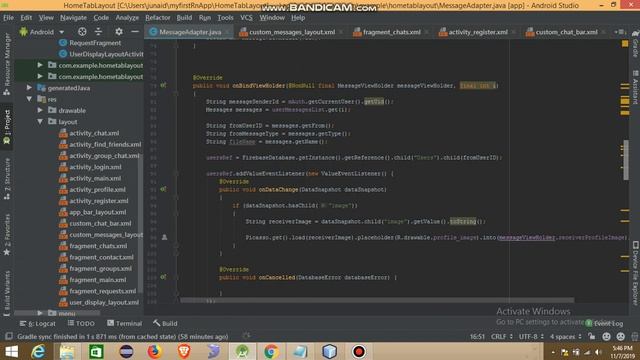Expand the first com.example.hometablayout package
This screenshot has height=360, width=640.
point(40,65)
